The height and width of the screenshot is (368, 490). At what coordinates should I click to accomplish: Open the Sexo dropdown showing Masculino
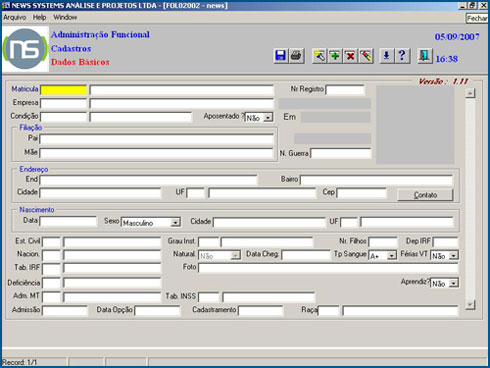click(x=175, y=222)
